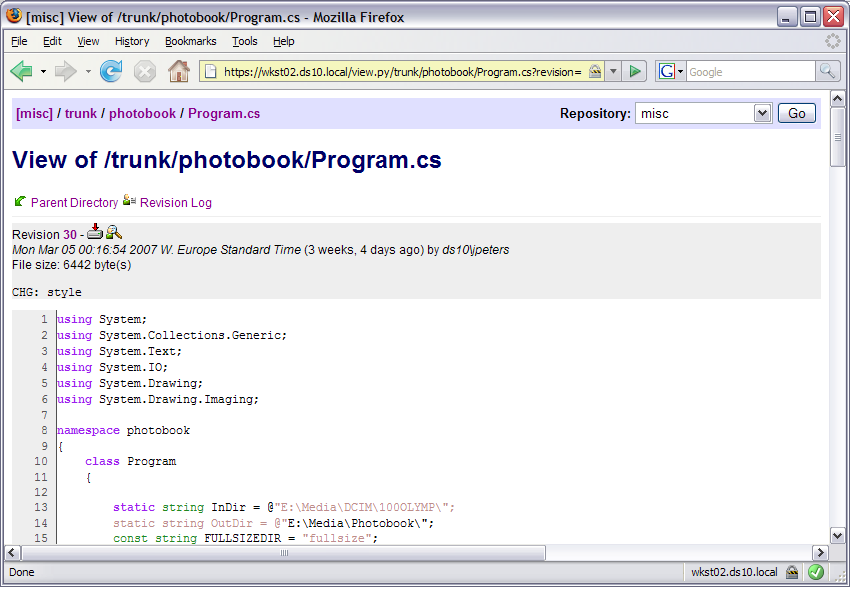Screen dimensions: 850x600
Task: Click the green Back arrow button
Action: click(22, 72)
